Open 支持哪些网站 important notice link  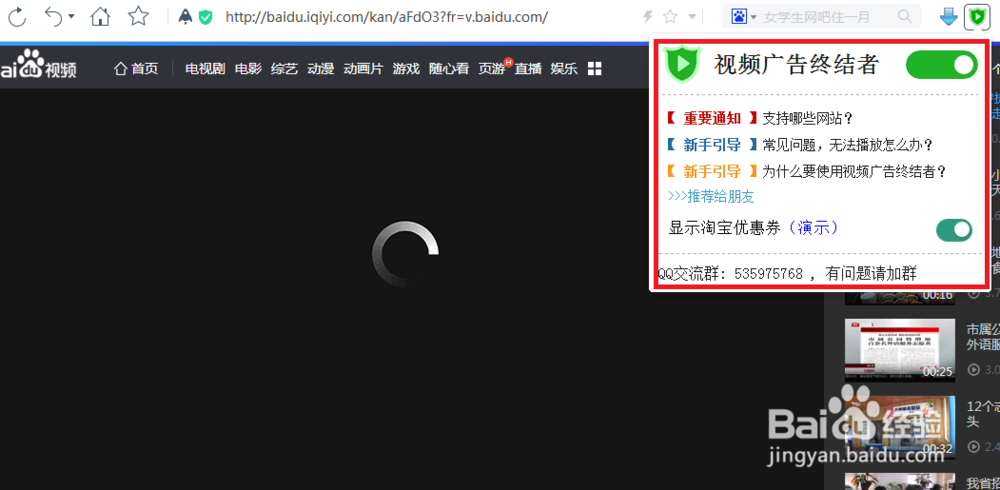807,118
